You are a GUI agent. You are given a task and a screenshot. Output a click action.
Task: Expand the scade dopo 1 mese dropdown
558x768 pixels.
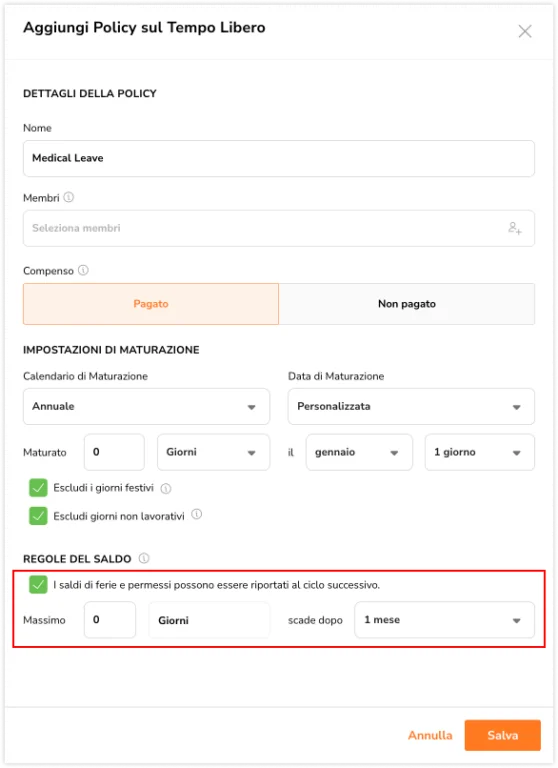click(x=444, y=620)
